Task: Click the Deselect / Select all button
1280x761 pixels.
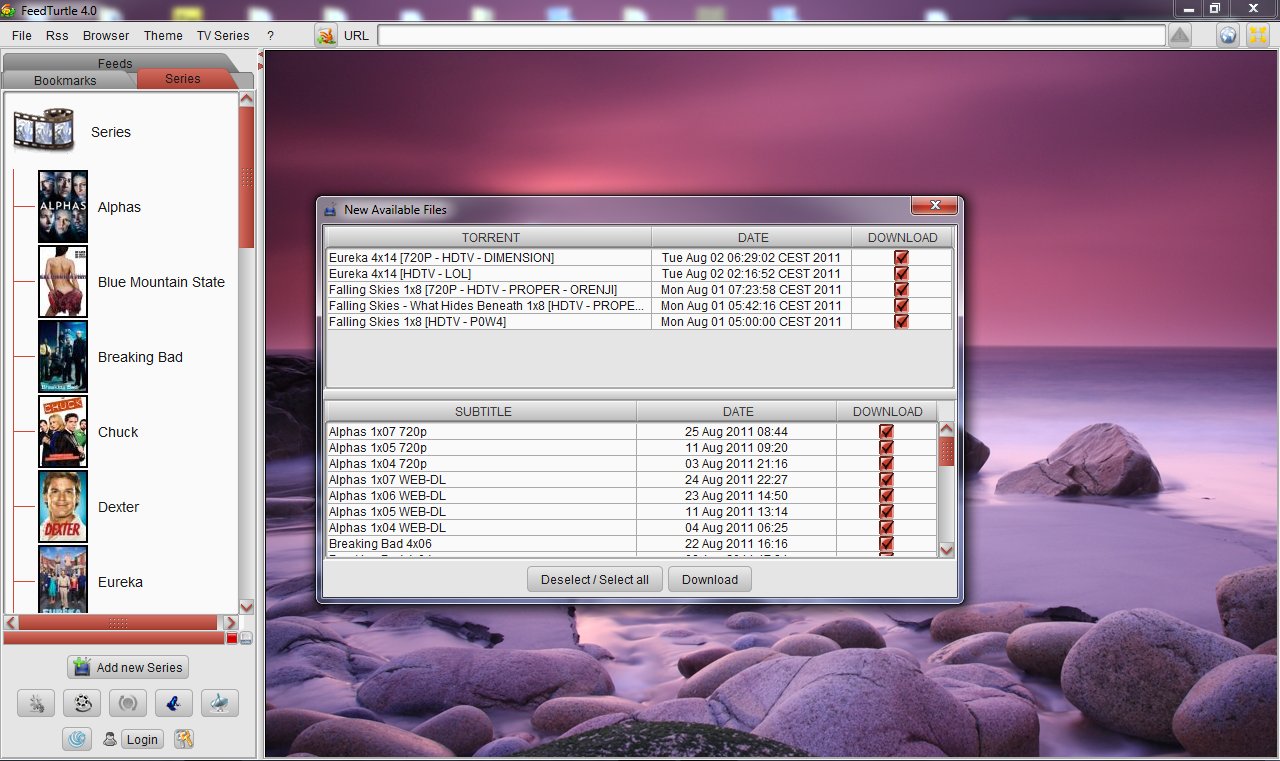Action: tap(595, 579)
